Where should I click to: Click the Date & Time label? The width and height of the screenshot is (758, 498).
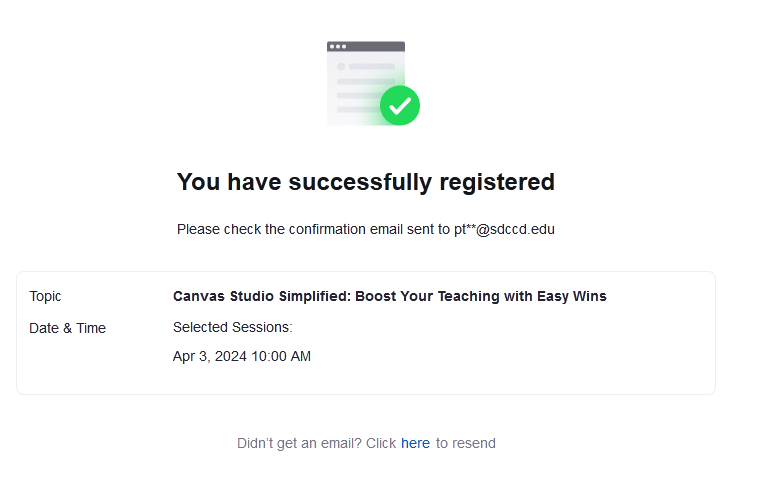(x=67, y=328)
